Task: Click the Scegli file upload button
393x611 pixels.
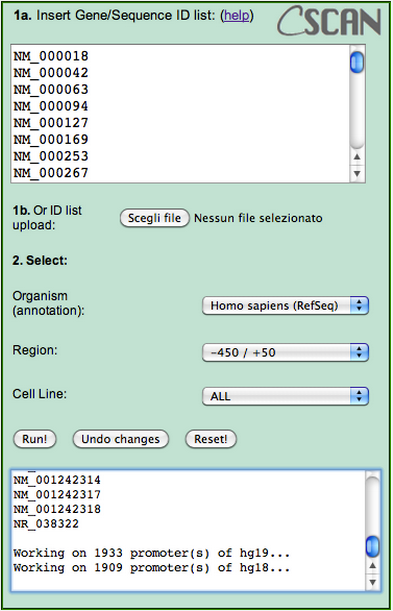Action: [155, 218]
